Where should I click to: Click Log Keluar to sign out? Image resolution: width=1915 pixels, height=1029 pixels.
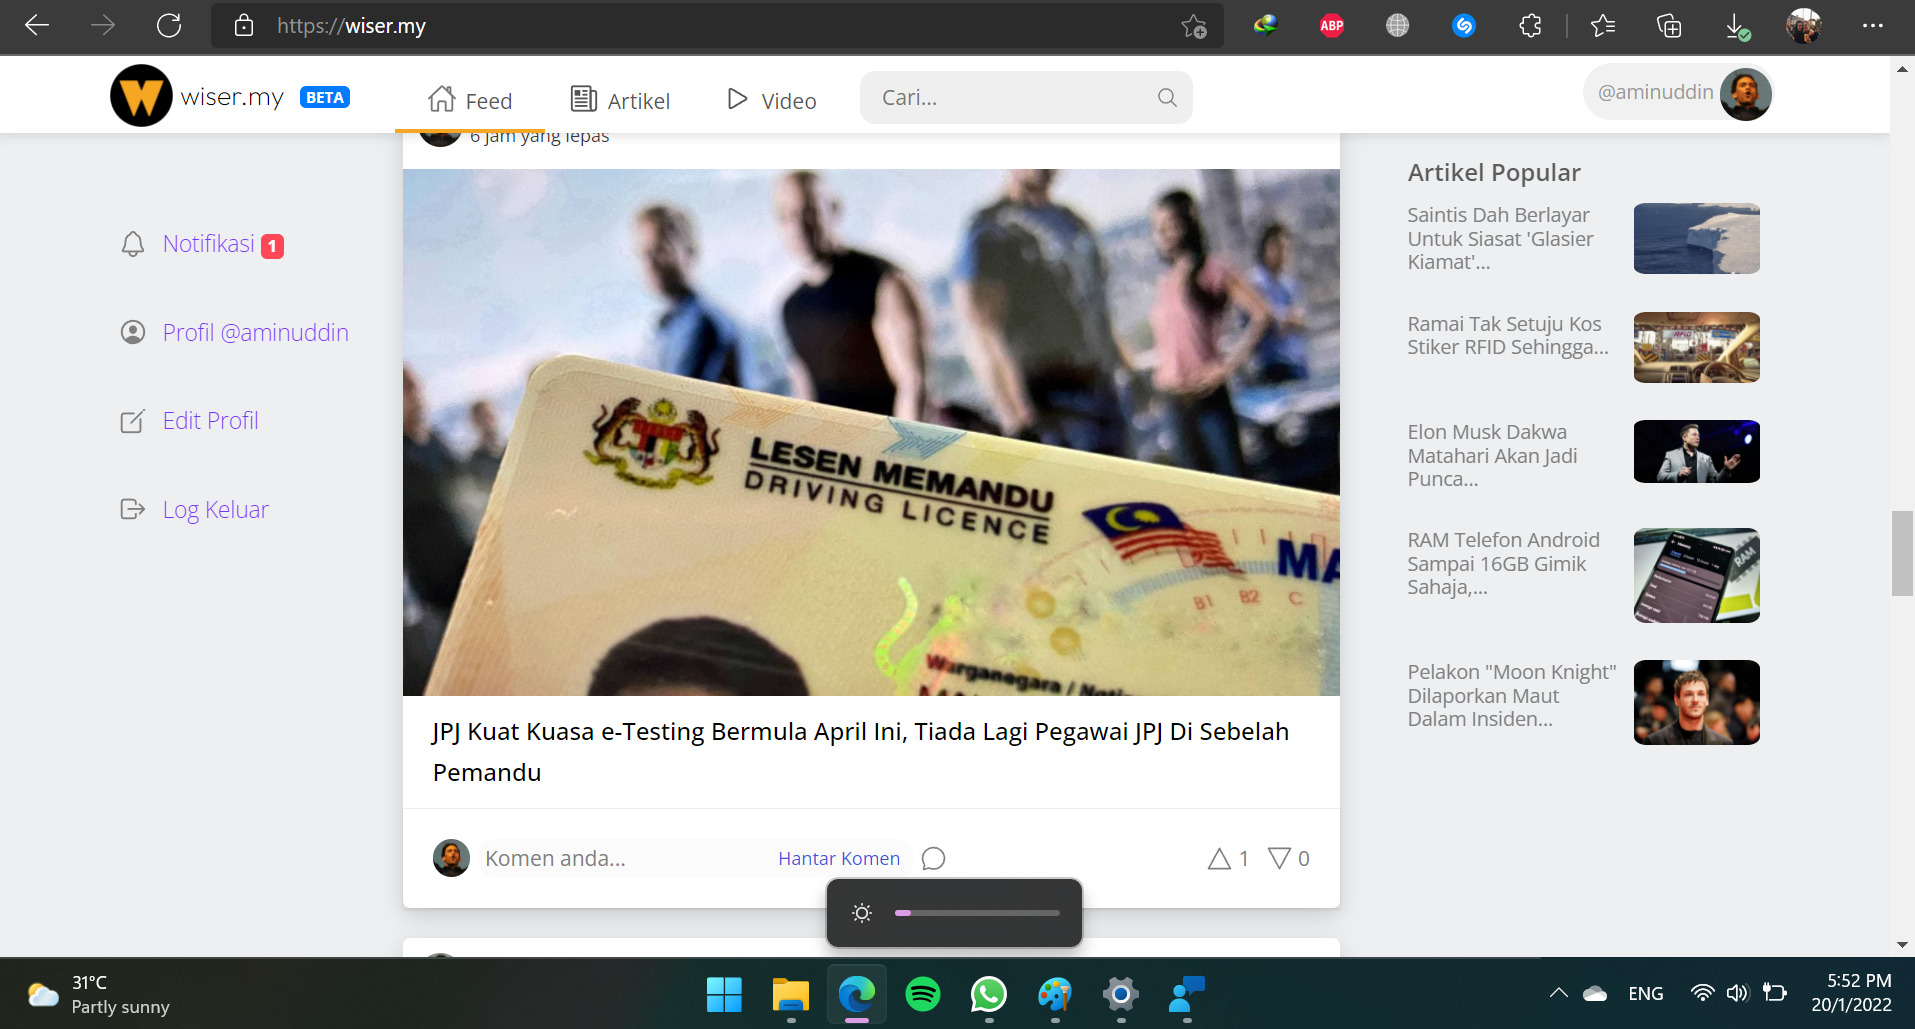(x=215, y=510)
